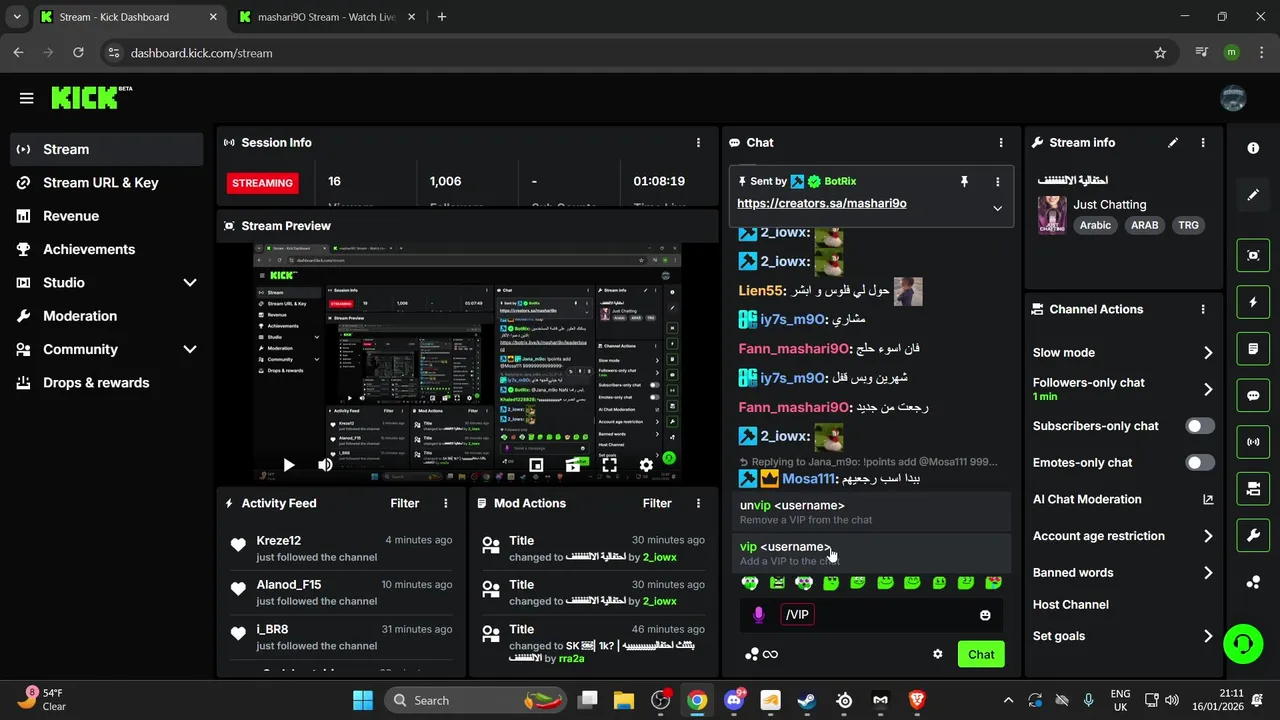The width and height of the screenshot is (1280, 720).
Task: Click the info icon in the right sidebar
Action: point(1253,148)
